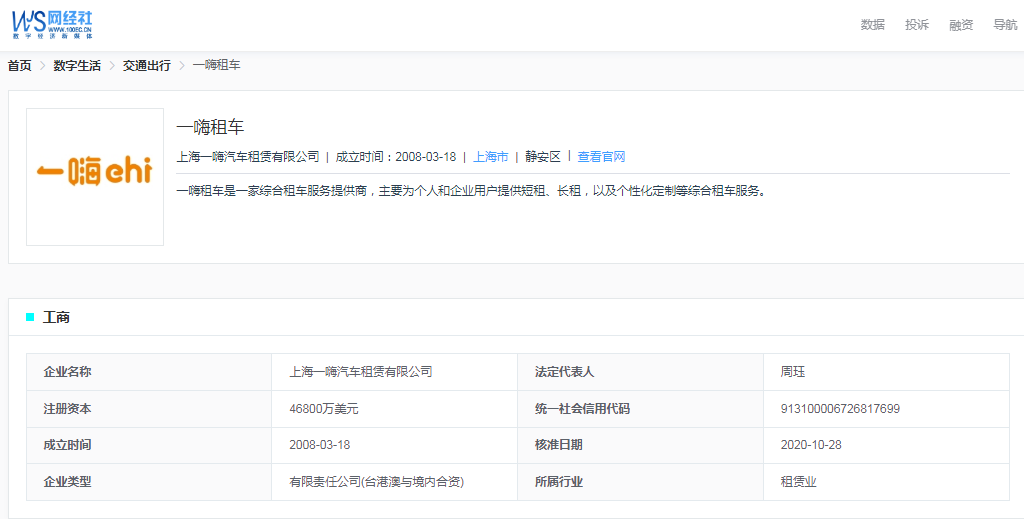Image resolution: width=1024 pixels, height=519 pixels.
Task: Open the 数据 navigation menu
Action: coord(872,25)
